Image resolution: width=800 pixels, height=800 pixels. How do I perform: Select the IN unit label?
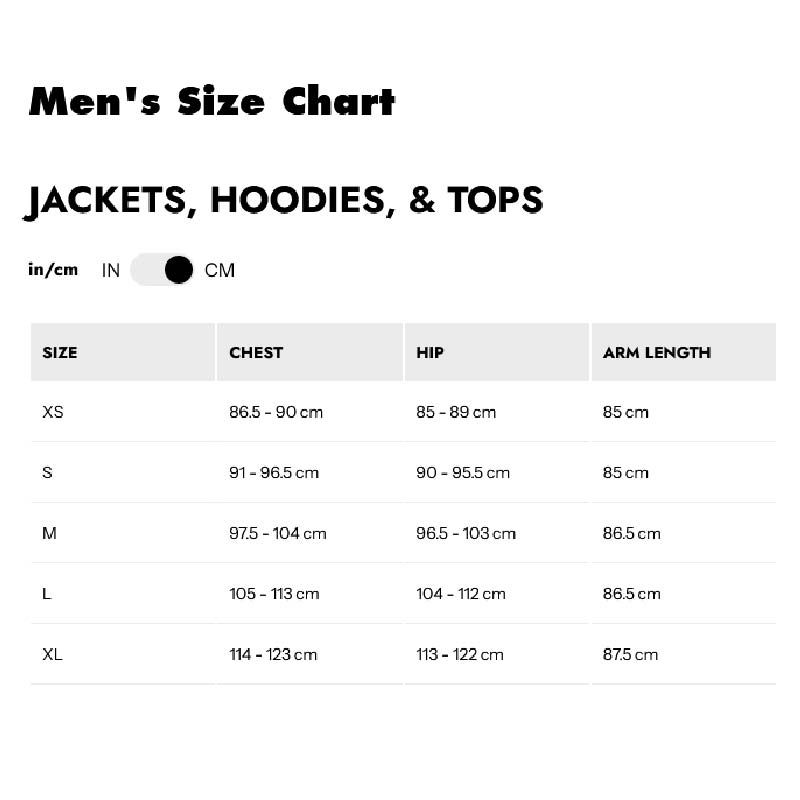(110, 270)
